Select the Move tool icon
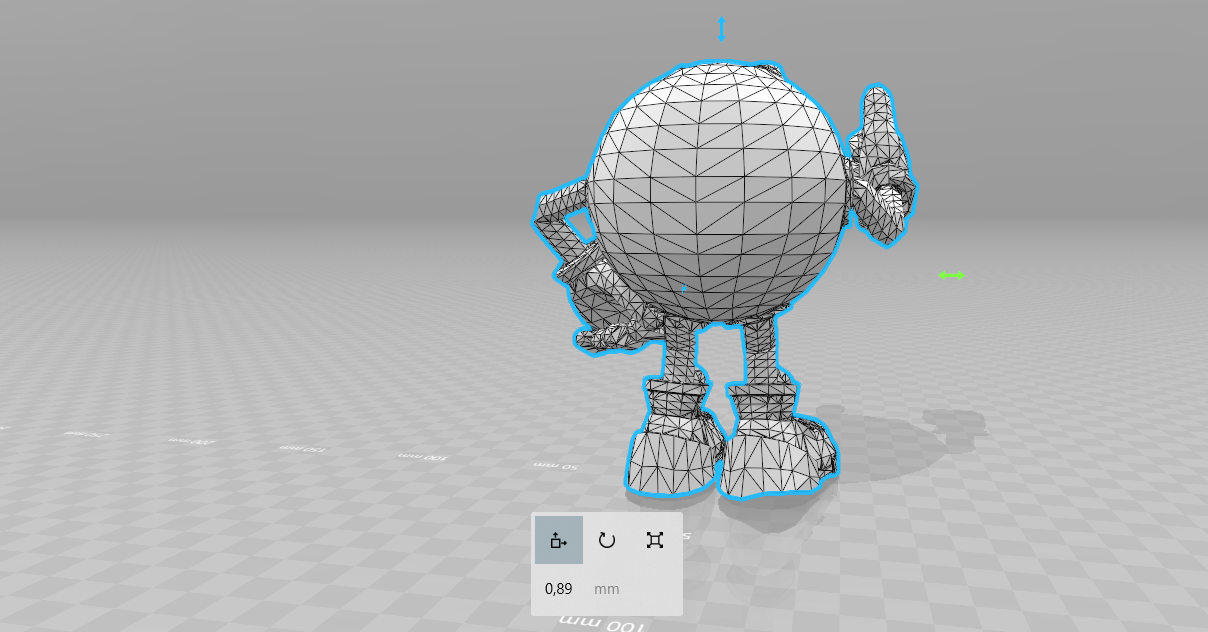Viewport: 1208px width, 632px height. click(x=558, y=540)
